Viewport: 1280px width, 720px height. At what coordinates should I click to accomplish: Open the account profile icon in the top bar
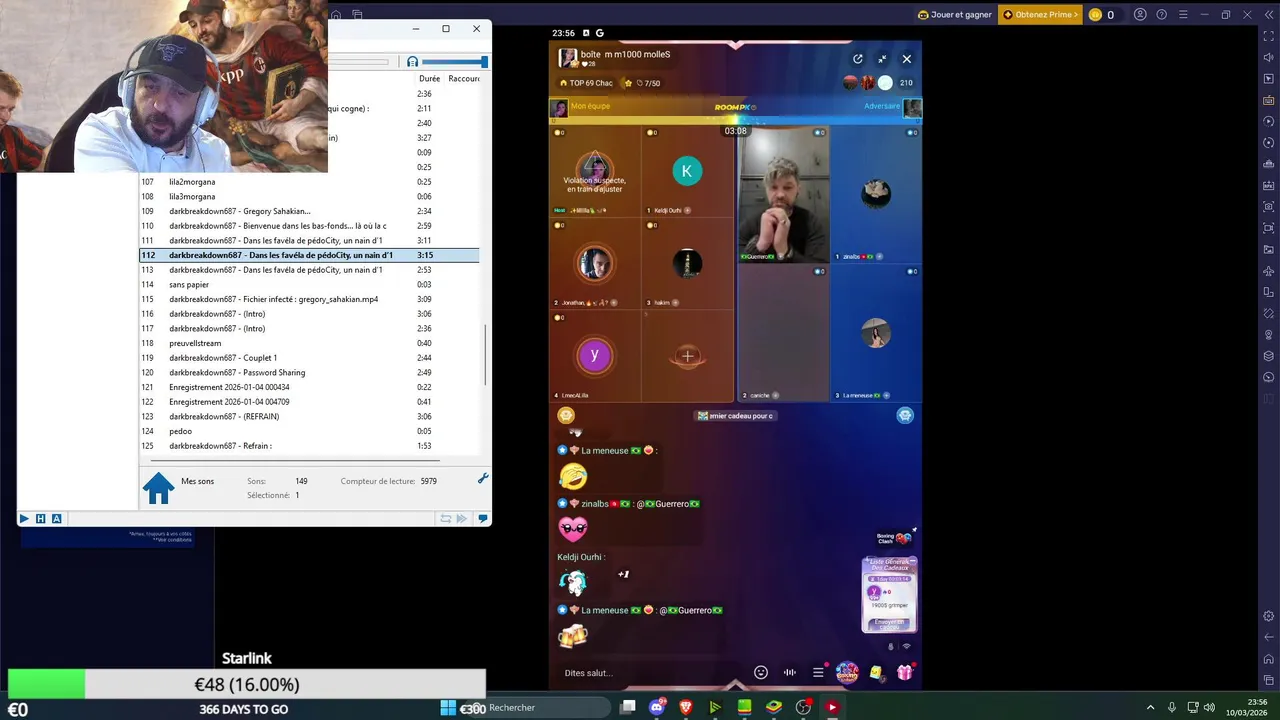pyautogui.click(x=1140, y=15)
